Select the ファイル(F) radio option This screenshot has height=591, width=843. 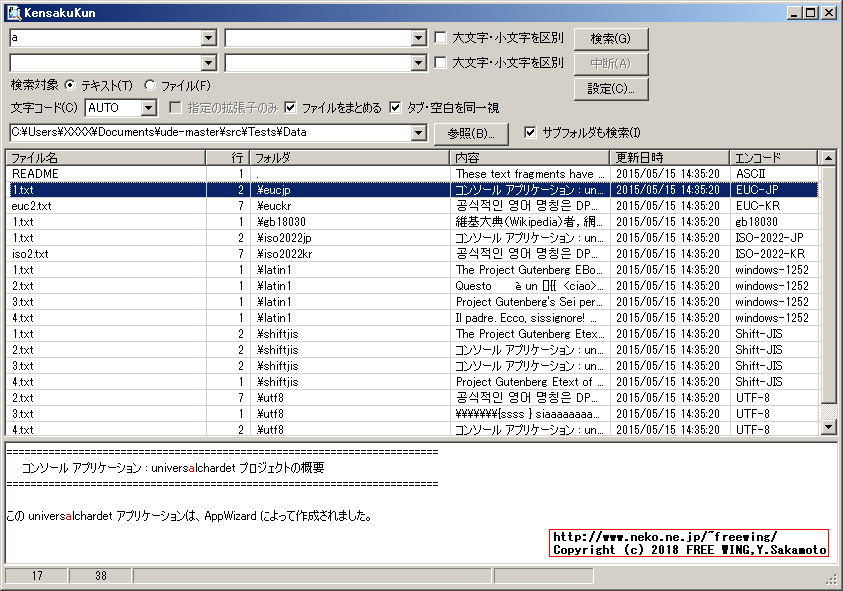click(149, 85)
